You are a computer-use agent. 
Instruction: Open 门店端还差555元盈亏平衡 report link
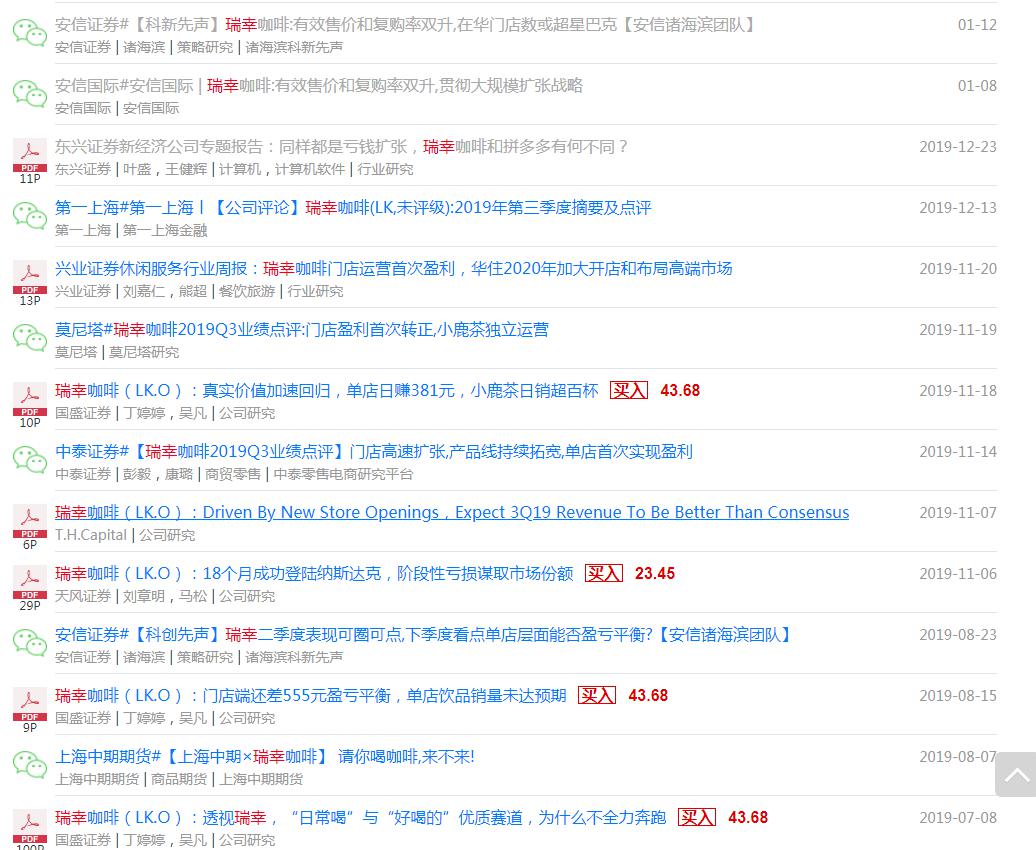click(311, 696)
